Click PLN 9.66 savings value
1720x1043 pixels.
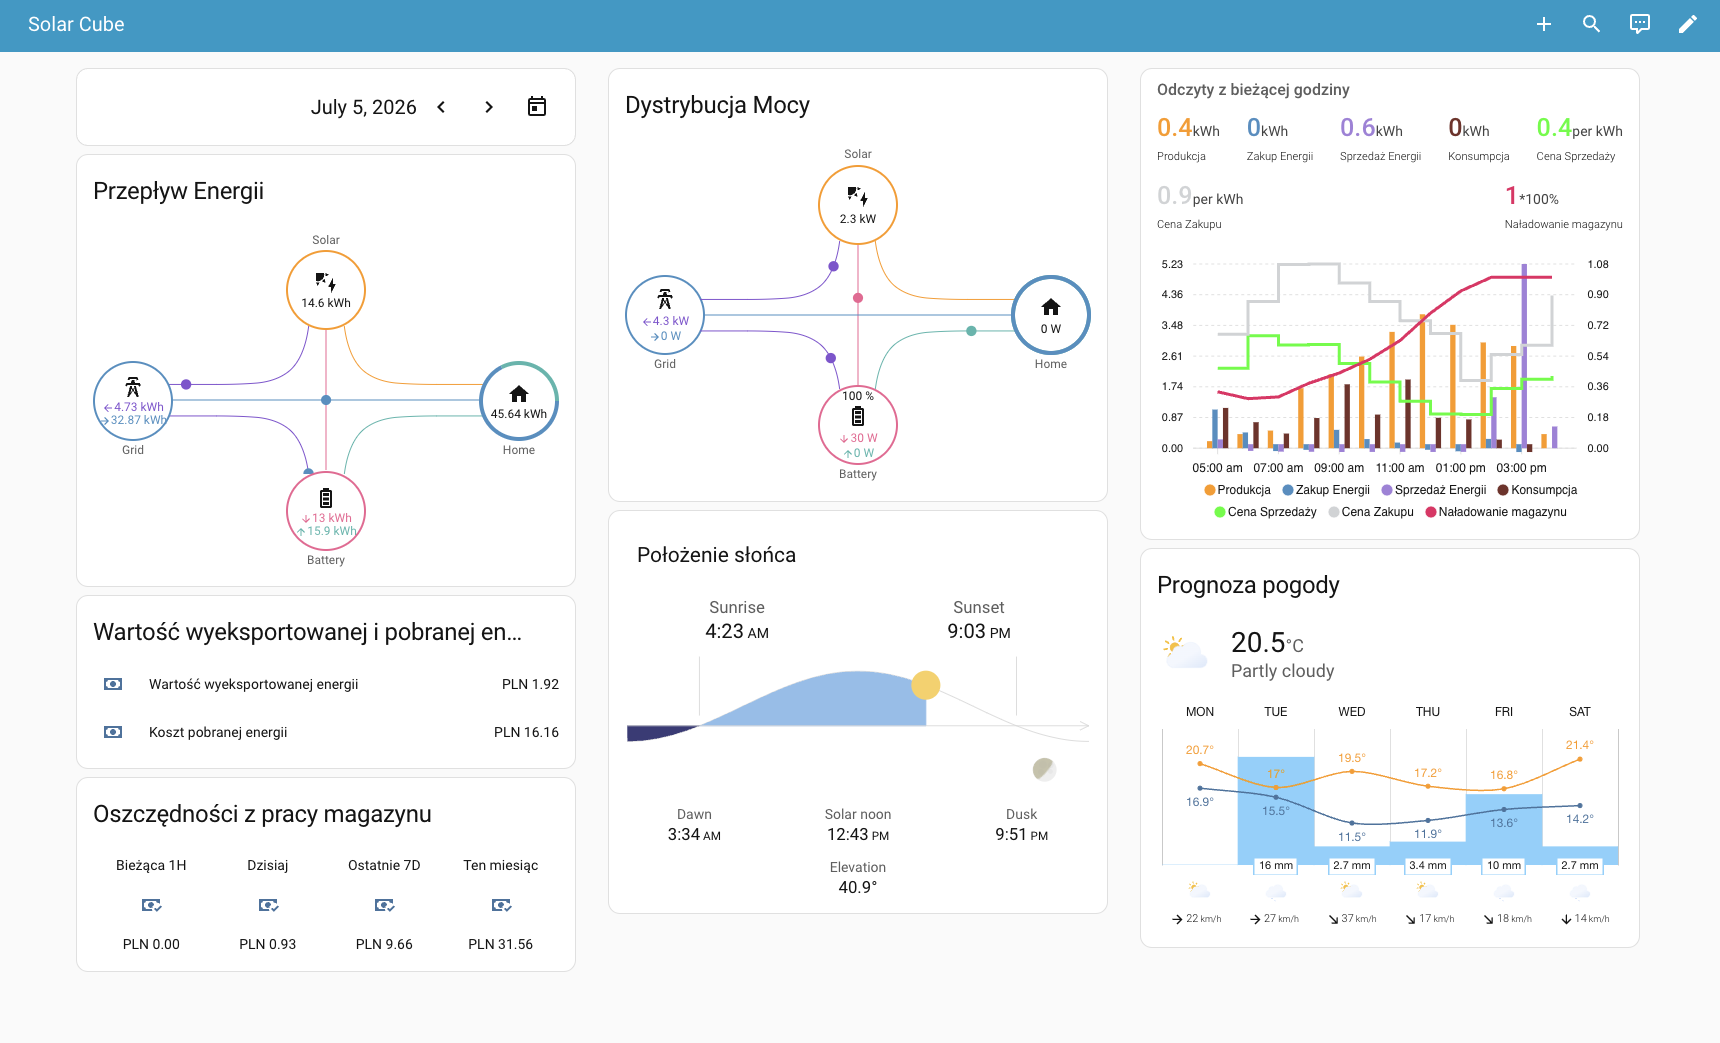click(x=384, y=944)
